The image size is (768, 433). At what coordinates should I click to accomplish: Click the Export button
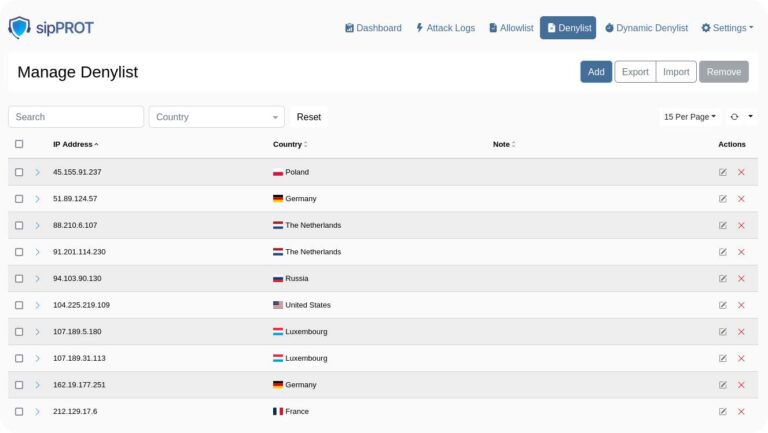(x=635, y=72)
